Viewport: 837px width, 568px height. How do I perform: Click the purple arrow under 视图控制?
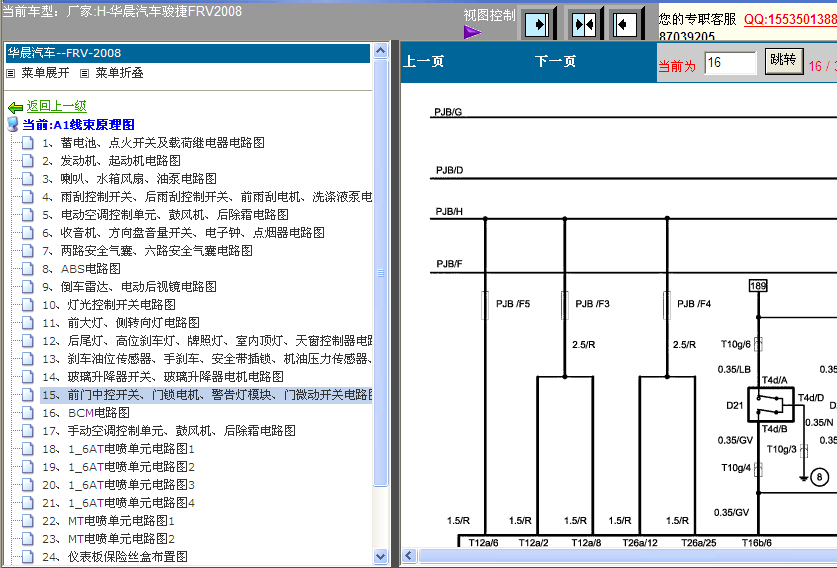pyautogui.click(x=471, y=33)
